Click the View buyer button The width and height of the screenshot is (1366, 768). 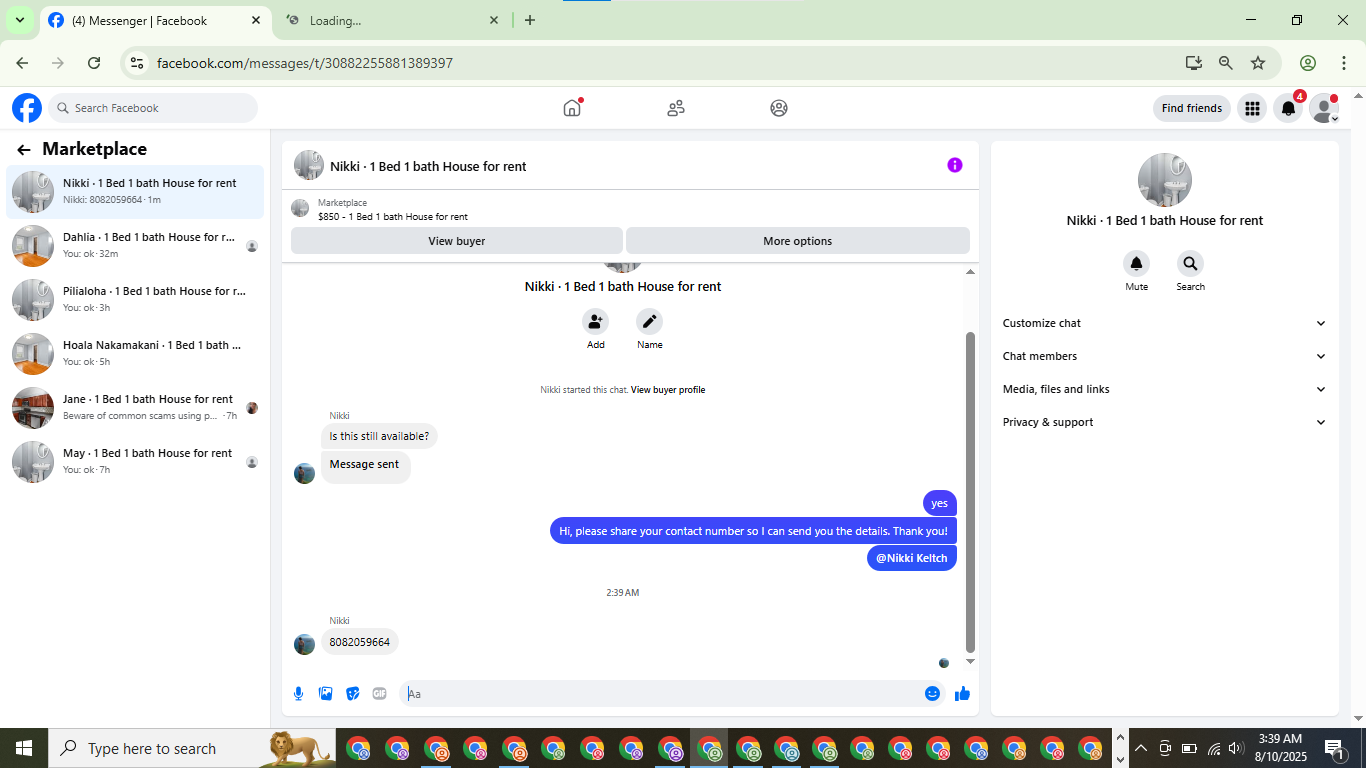click(457, 241)
